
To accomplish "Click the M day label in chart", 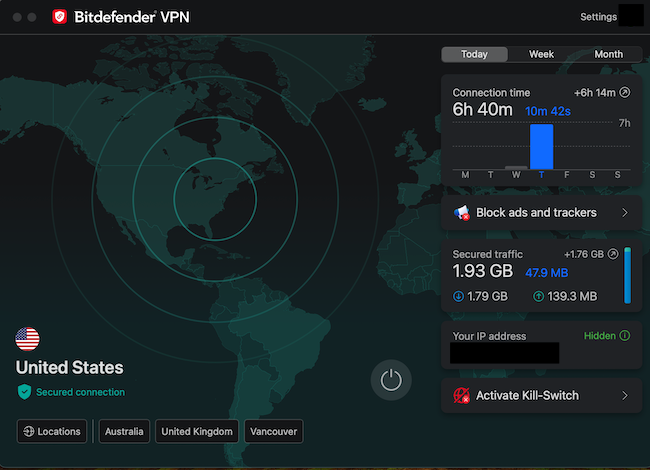I will point(466,175).
